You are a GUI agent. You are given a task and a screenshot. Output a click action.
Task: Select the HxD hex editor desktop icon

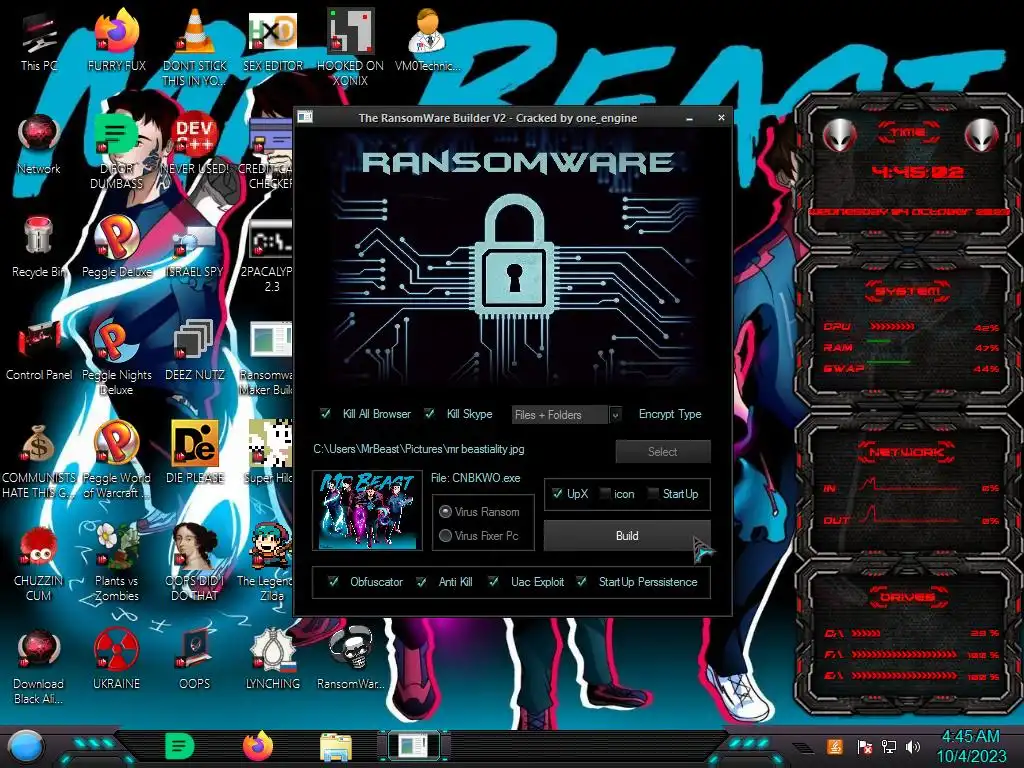(x=272, y=40)
